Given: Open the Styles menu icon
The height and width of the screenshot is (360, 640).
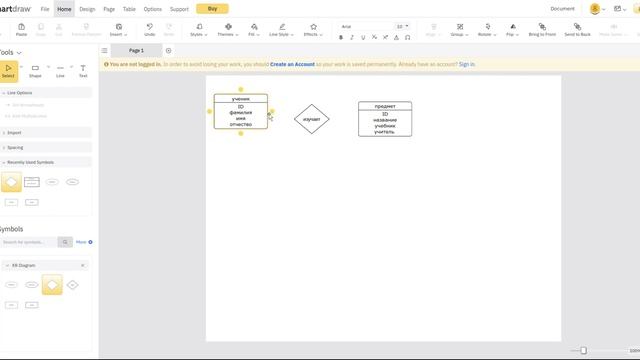Looking at the screenshot, I should 199,27.
